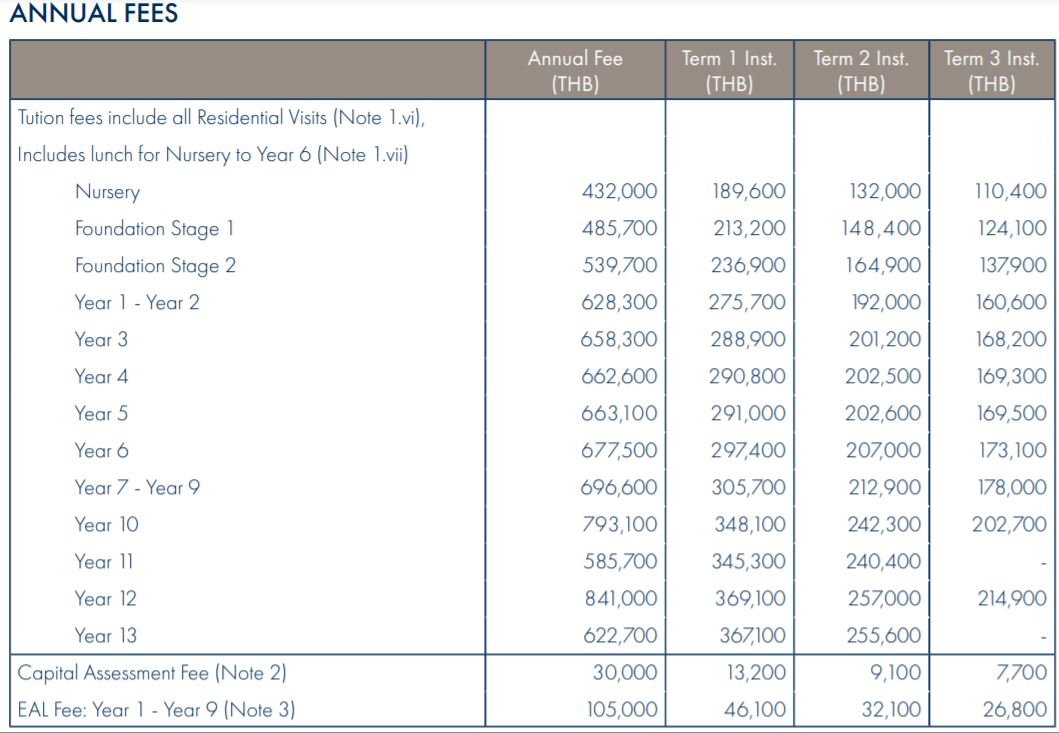
Task: Select the Annual Fee (THB) column header
Action: tap(575, 71)
